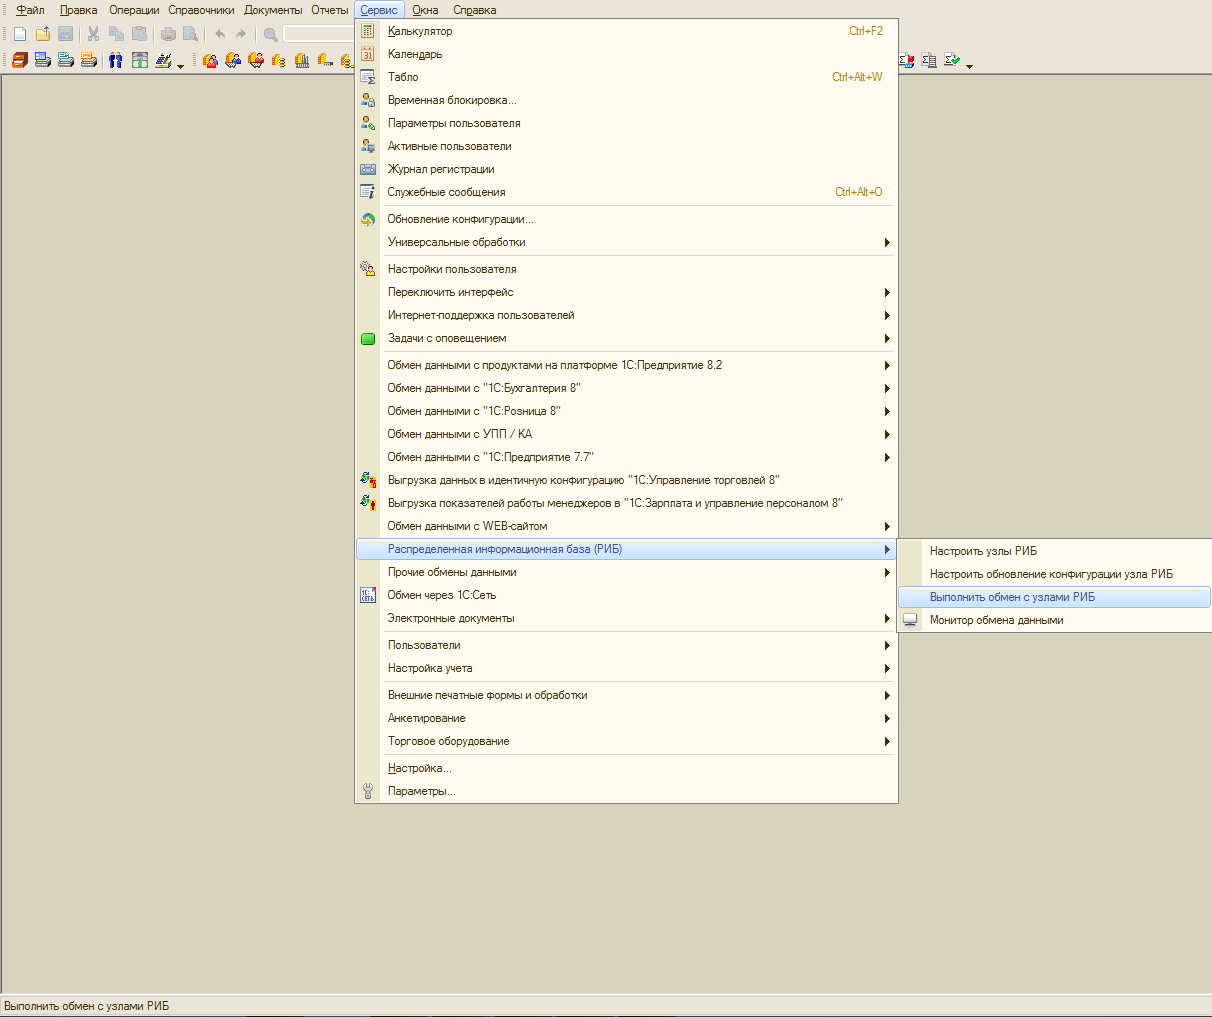Click the copy pages toolbar icon
Screen dimensions: 1212x1017
(116, 34)
